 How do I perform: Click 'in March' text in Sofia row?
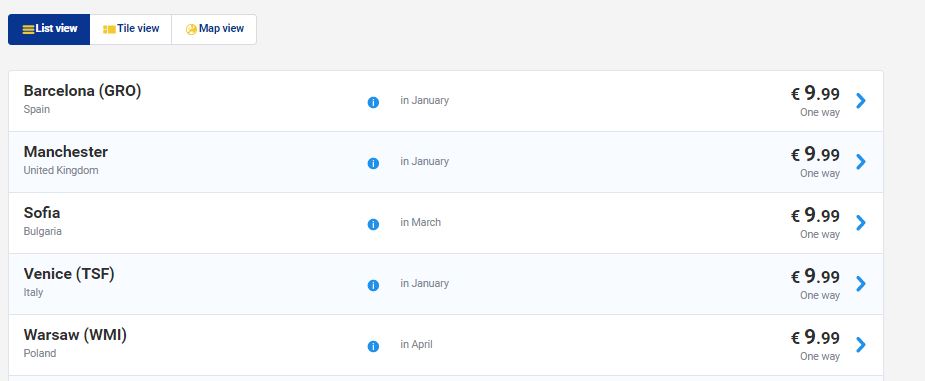[420, 222]
